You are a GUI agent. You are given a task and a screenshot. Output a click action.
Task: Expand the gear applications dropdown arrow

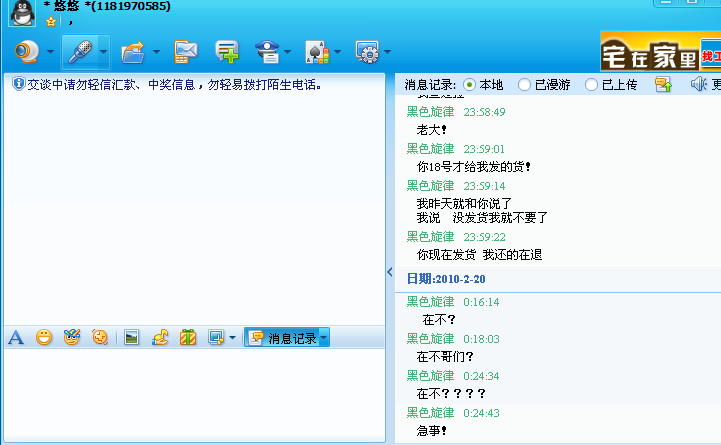click(388, 51)
